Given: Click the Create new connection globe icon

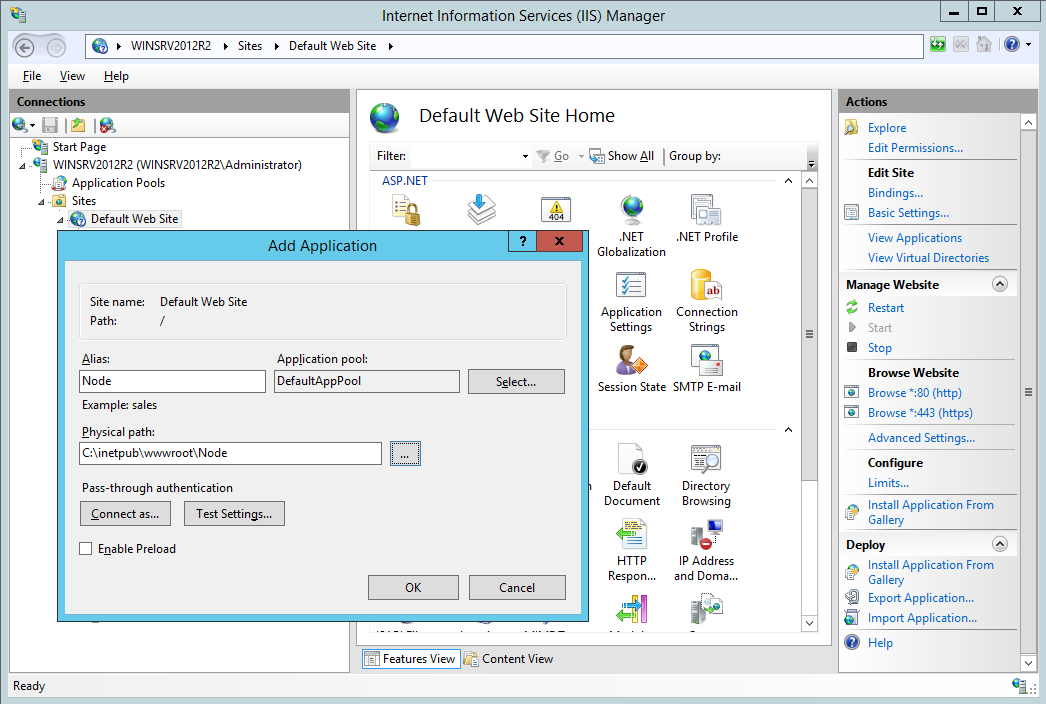Looking at the screenshot, I should 19,125.
